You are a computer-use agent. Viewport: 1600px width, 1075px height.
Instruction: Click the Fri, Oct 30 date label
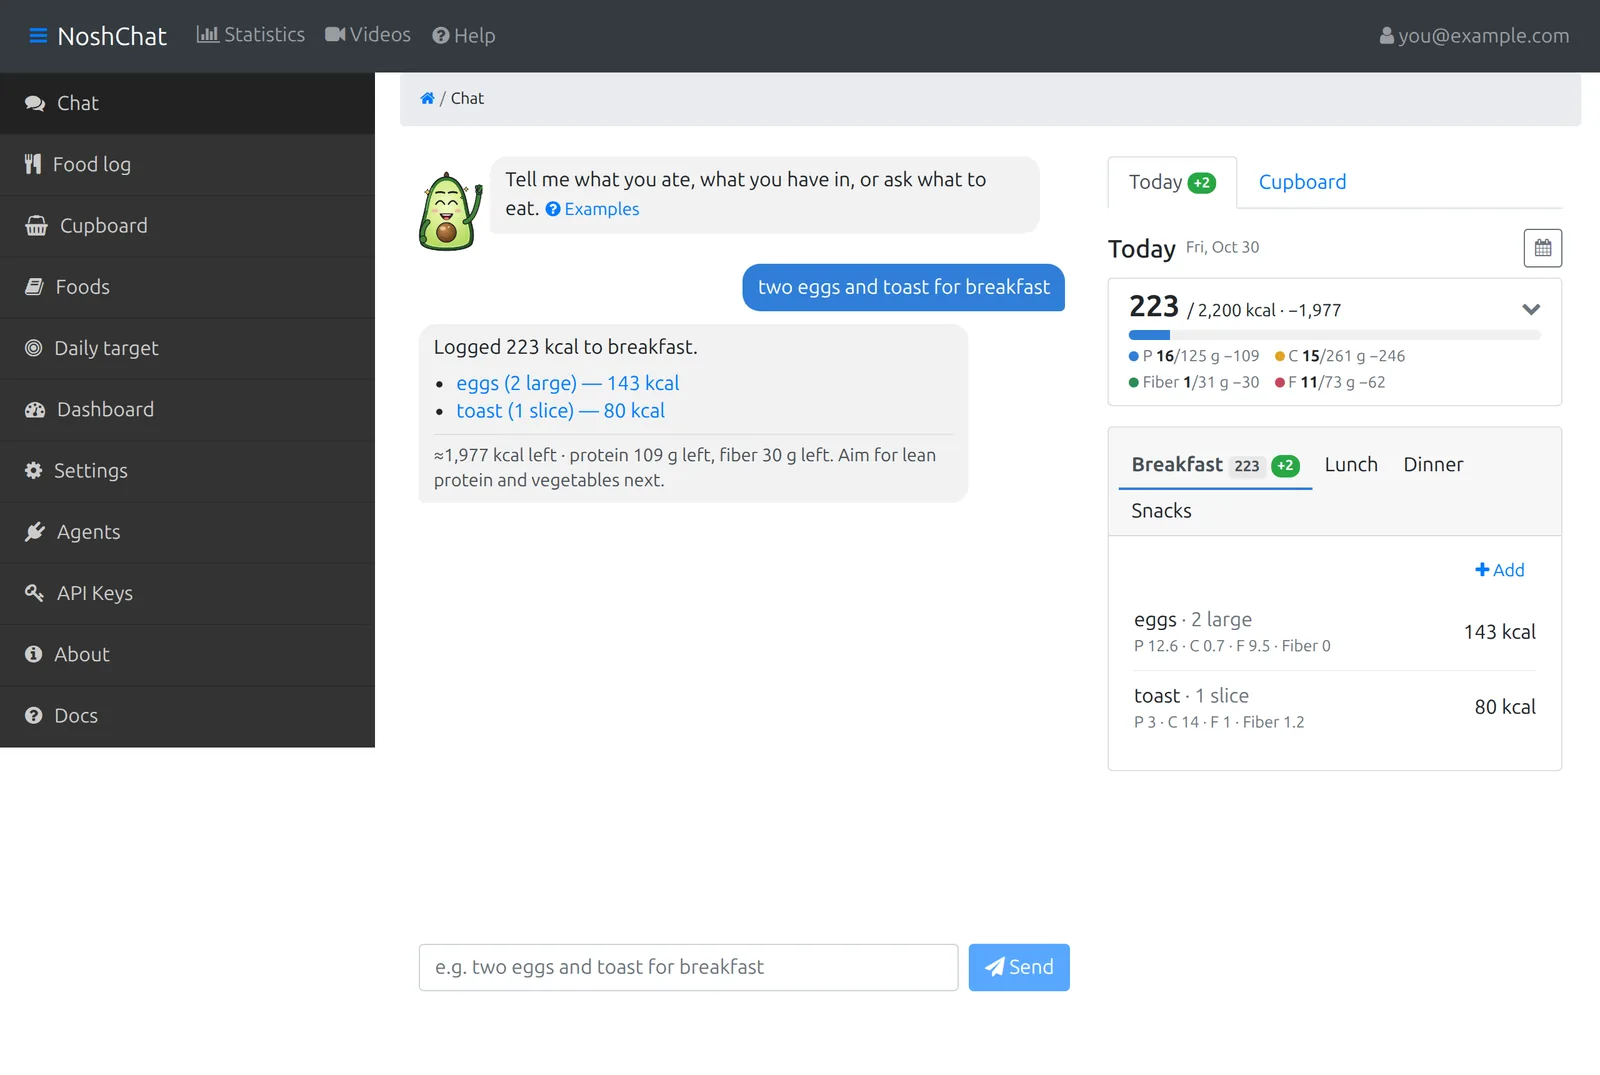(1222, 247)
